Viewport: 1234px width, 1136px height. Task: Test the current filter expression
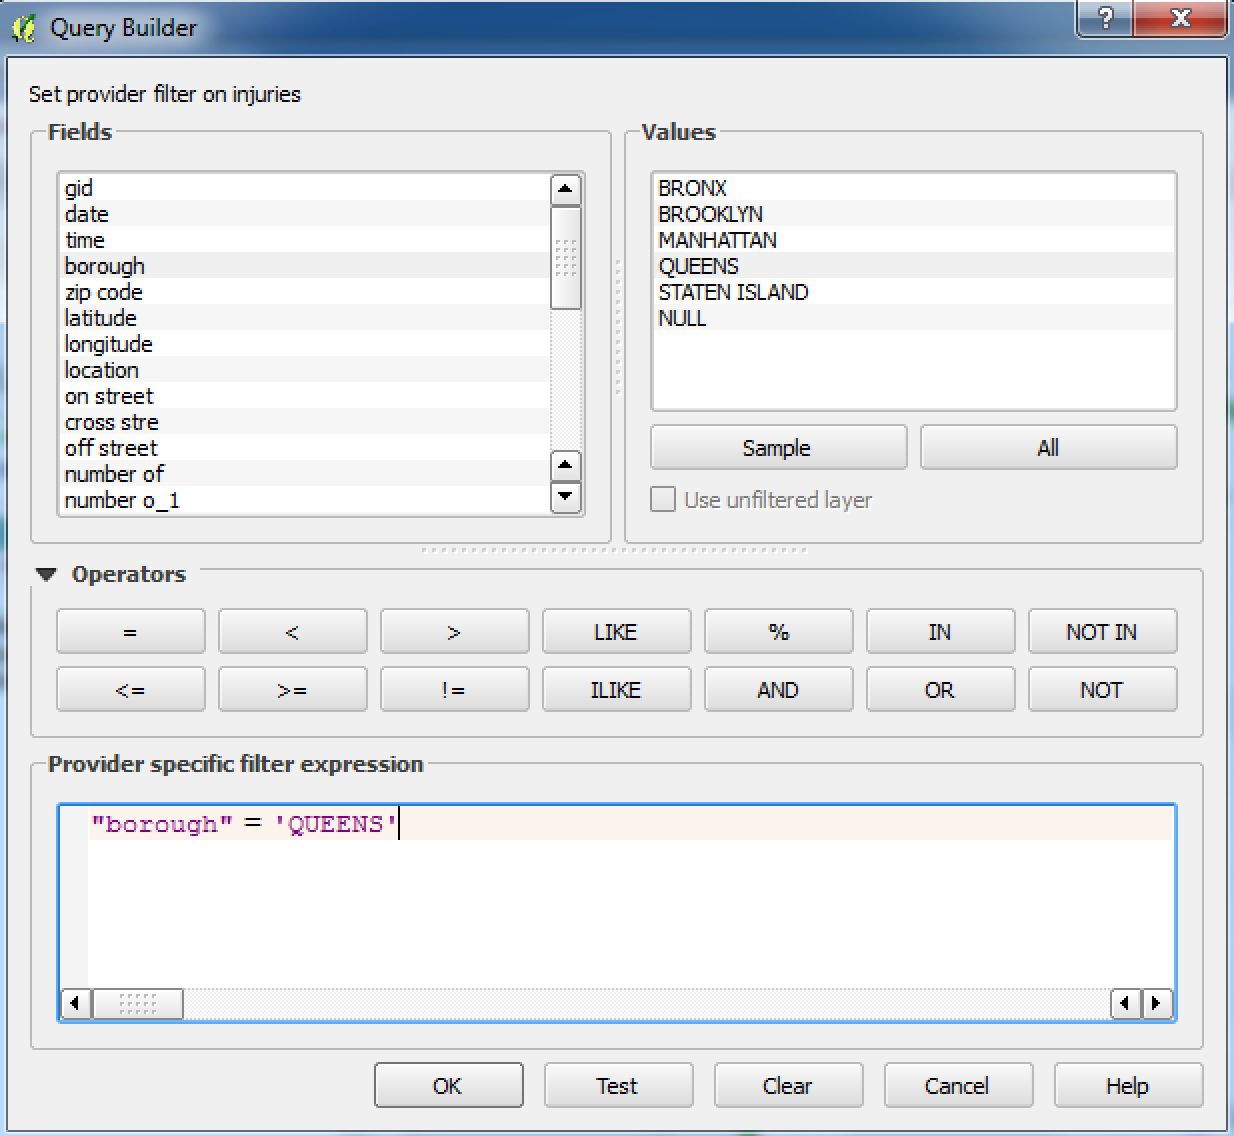(617, 1085)
